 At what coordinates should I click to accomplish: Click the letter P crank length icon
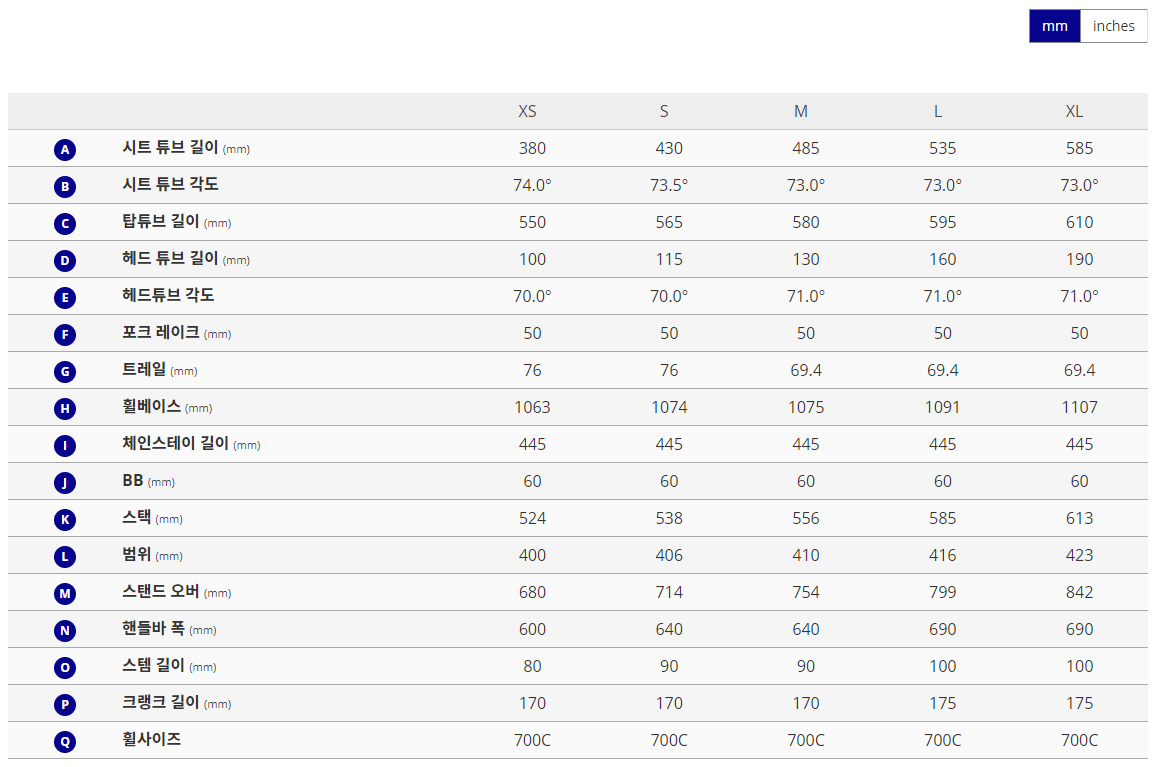click(x=65, y=705)
